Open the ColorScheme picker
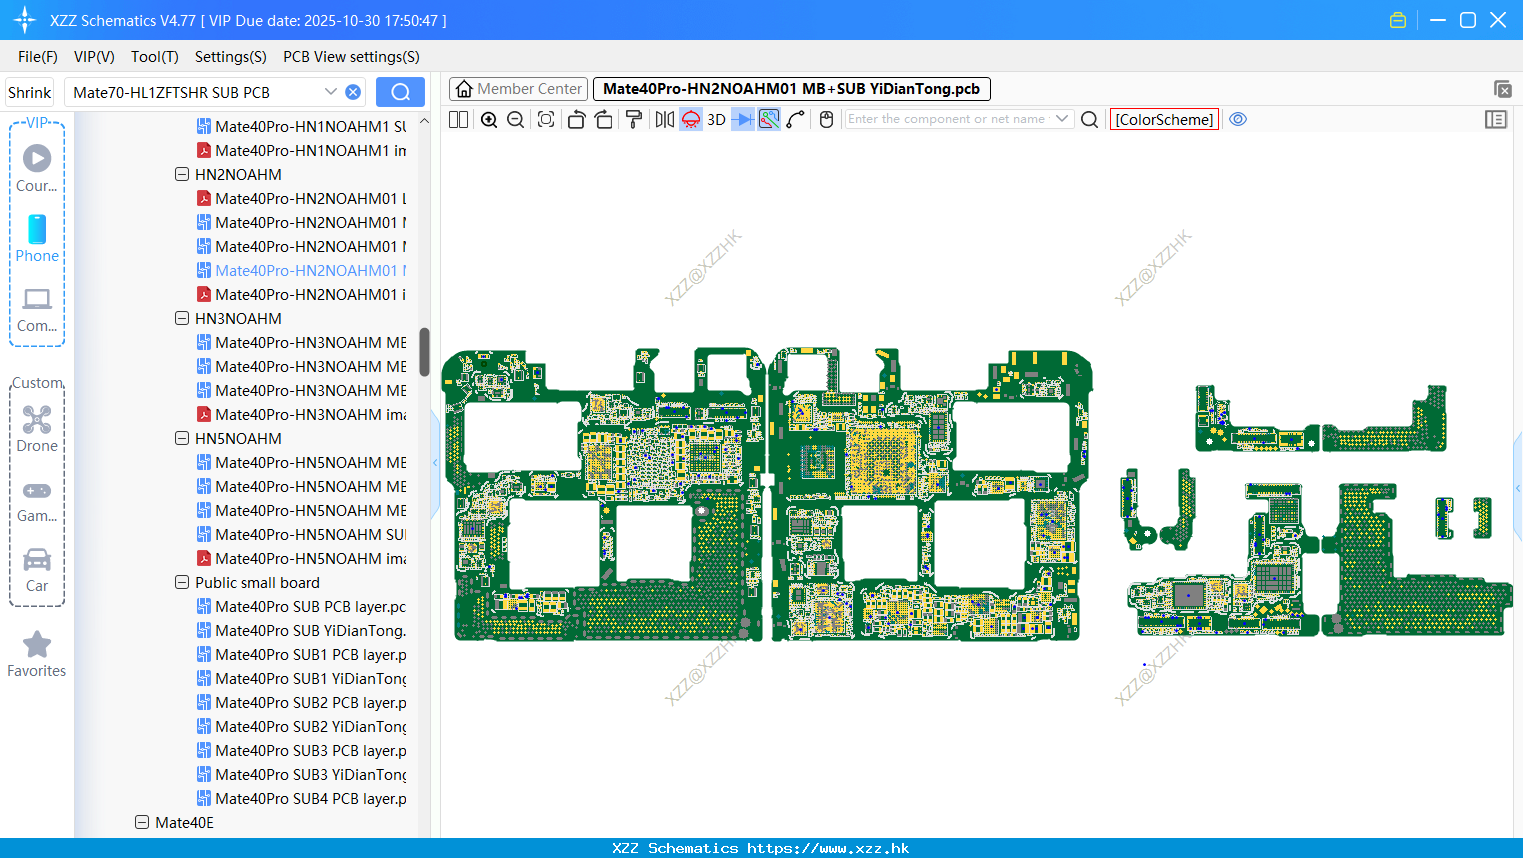 pos(1164,119)
